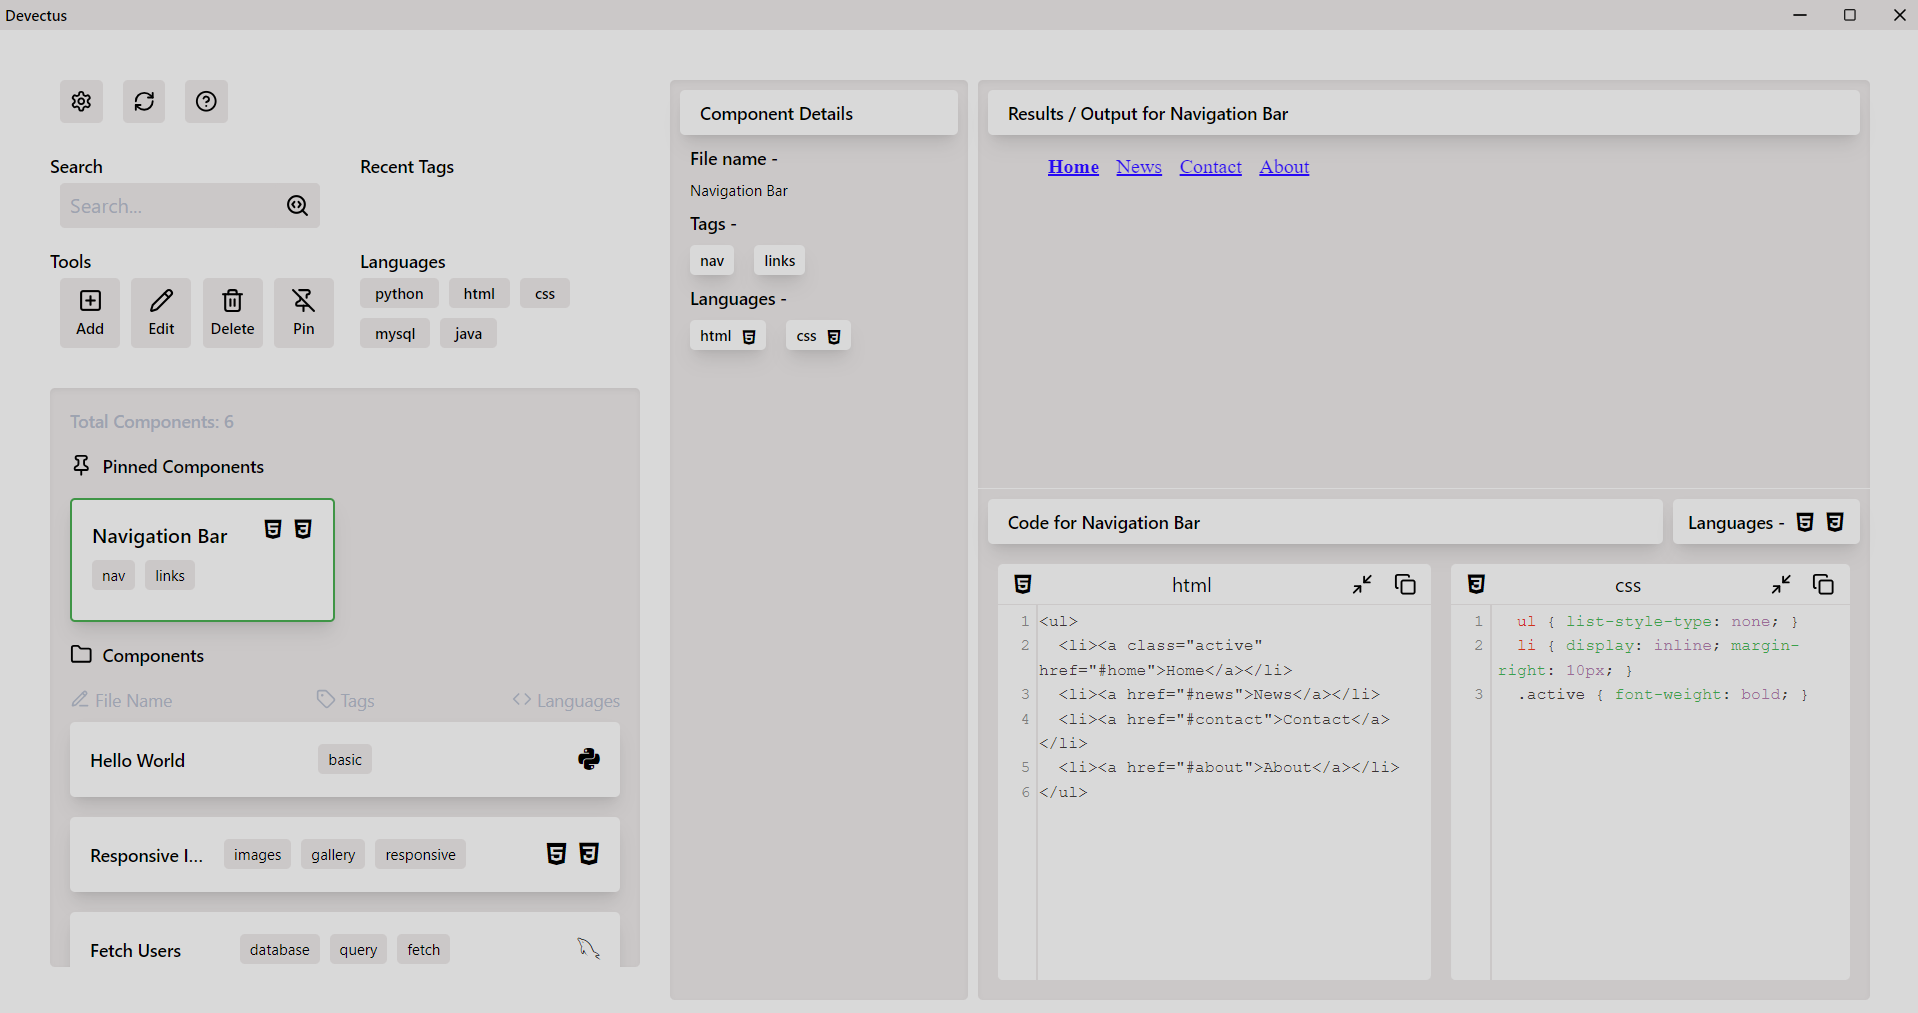
Task: Click the search magnifier icon
Action: pos(297,205)
